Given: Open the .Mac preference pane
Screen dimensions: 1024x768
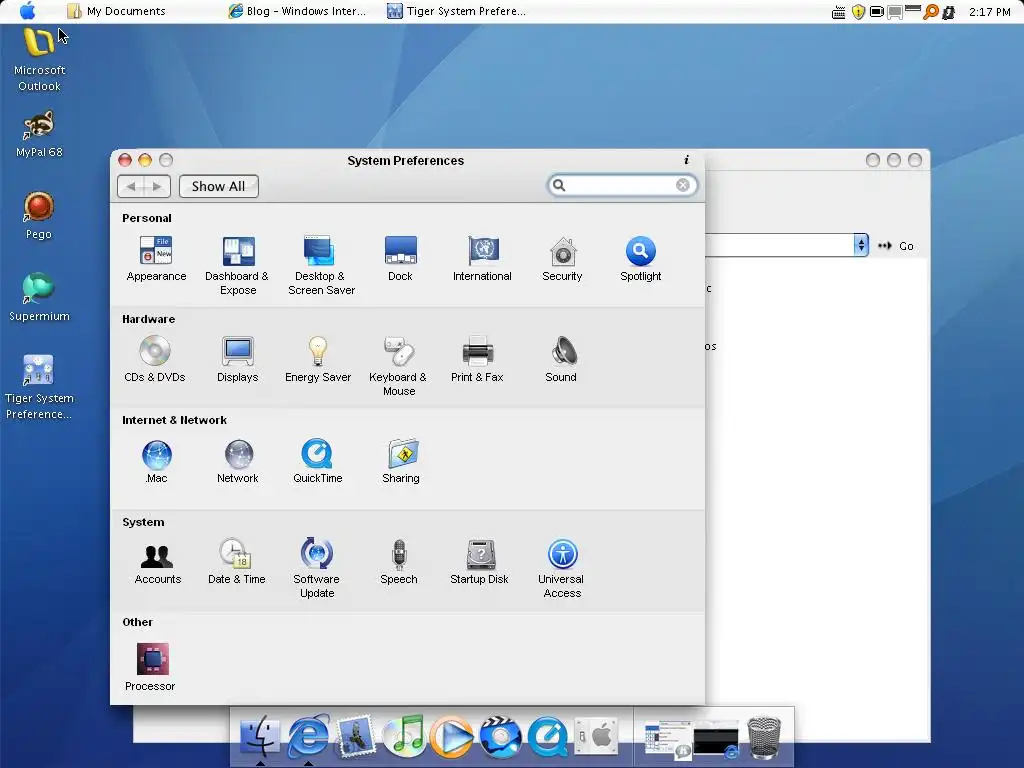Looking at the screenshot, I should click(157, 461).
